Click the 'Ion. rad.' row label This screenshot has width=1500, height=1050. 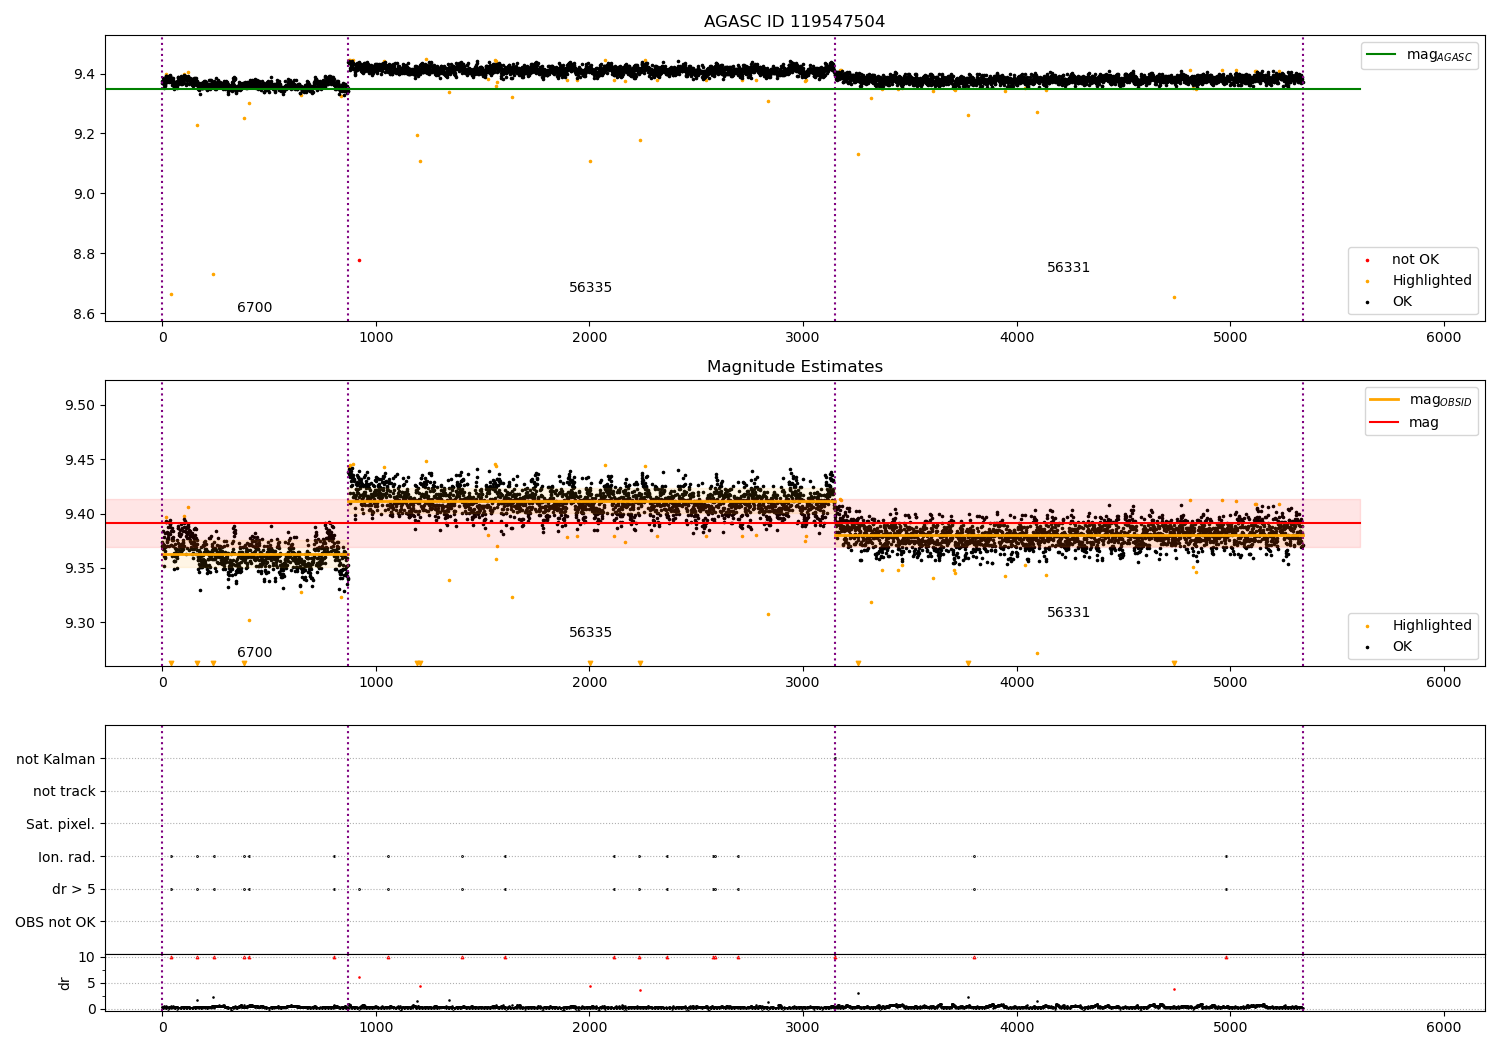pos(67,857)
